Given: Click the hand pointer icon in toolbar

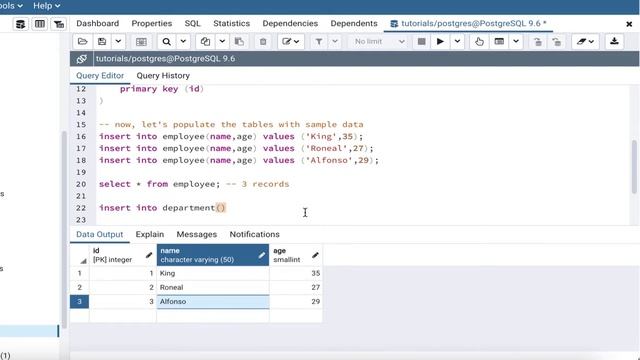Looking at the screenshot, I should (479, 42).
